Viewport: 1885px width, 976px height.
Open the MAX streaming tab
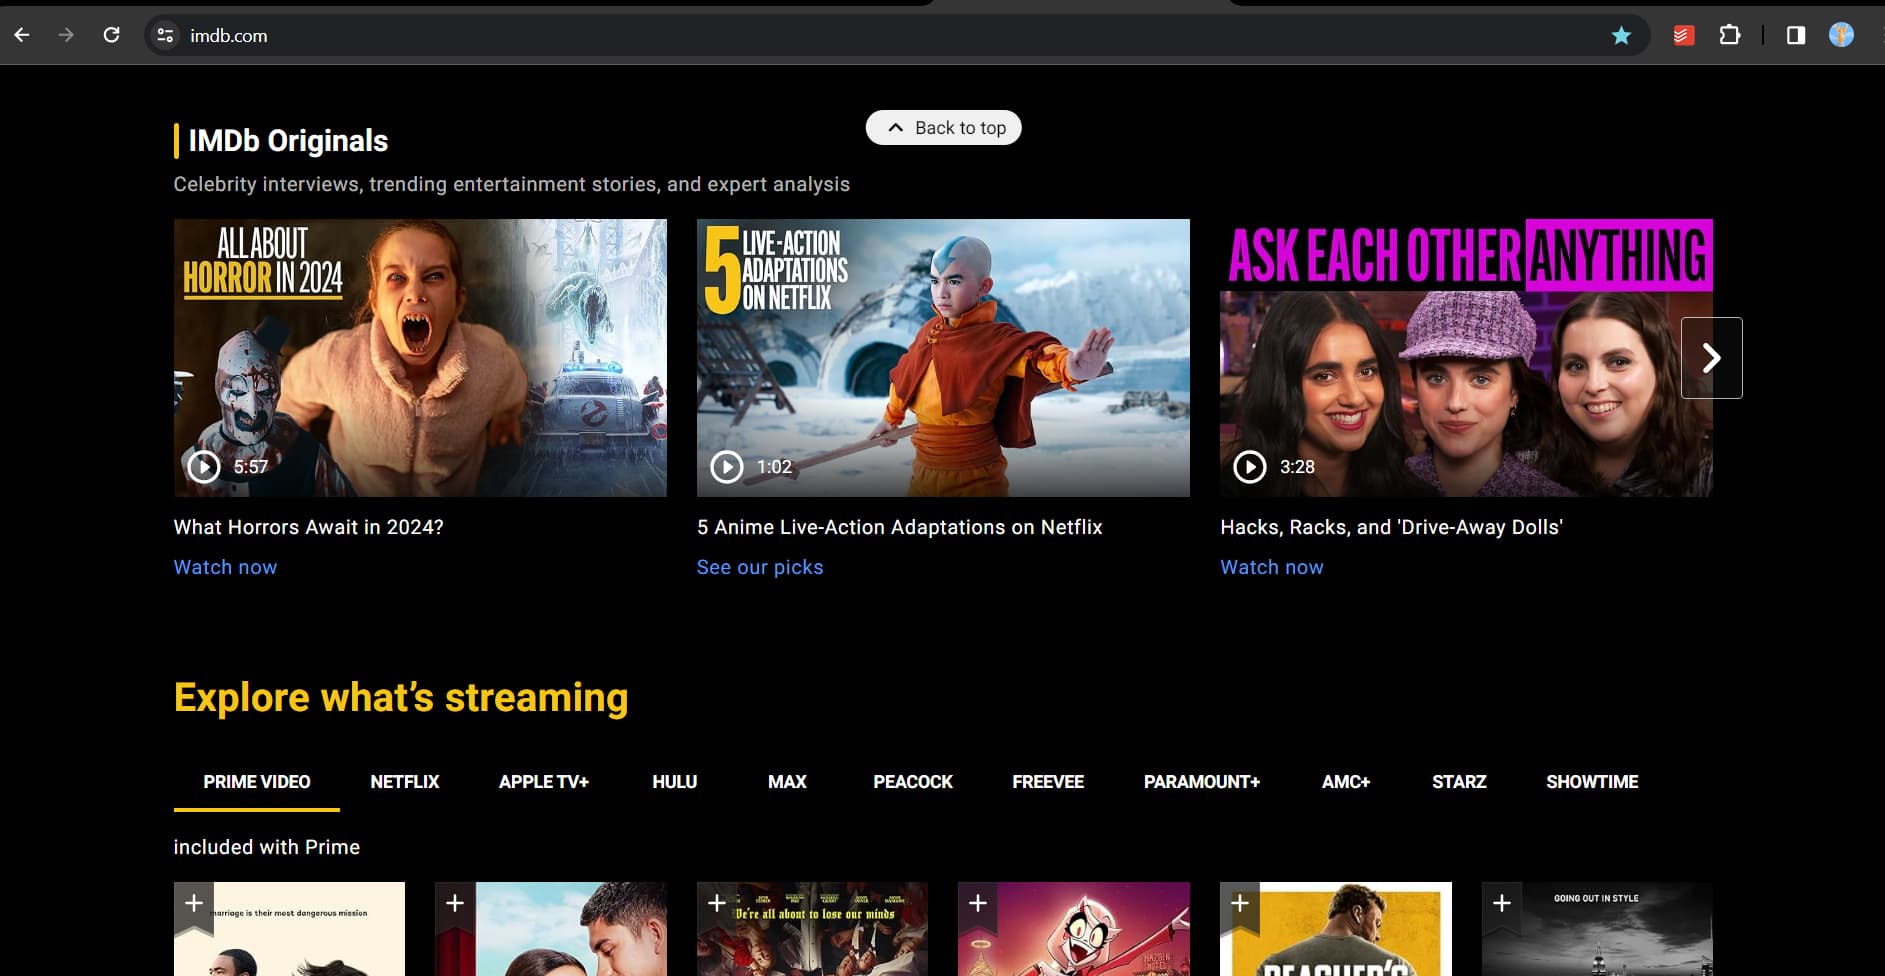787,782
